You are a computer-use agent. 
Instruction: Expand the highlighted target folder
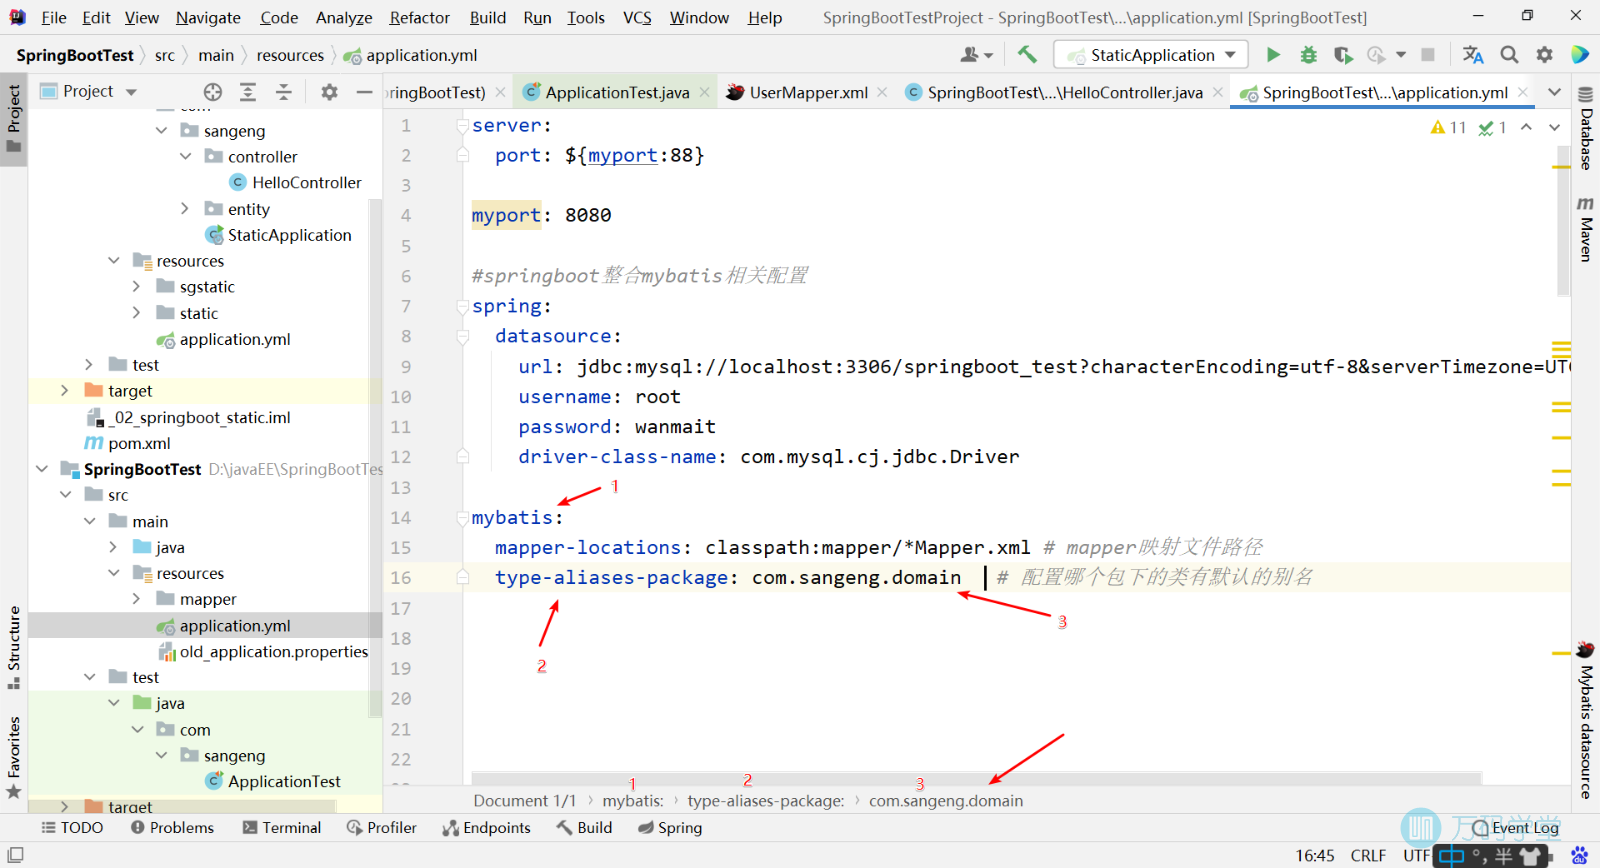pyautogui.click(x=65, y=390)
